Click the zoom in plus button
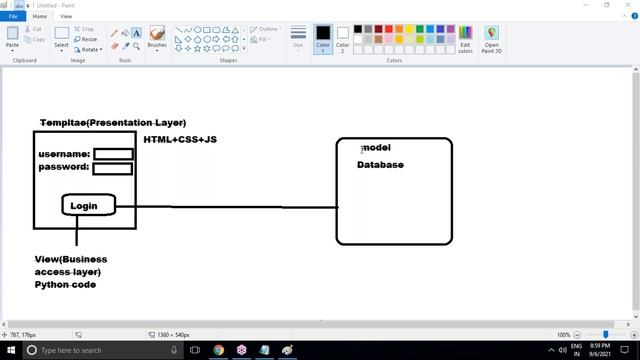 [x=634, y=335]
